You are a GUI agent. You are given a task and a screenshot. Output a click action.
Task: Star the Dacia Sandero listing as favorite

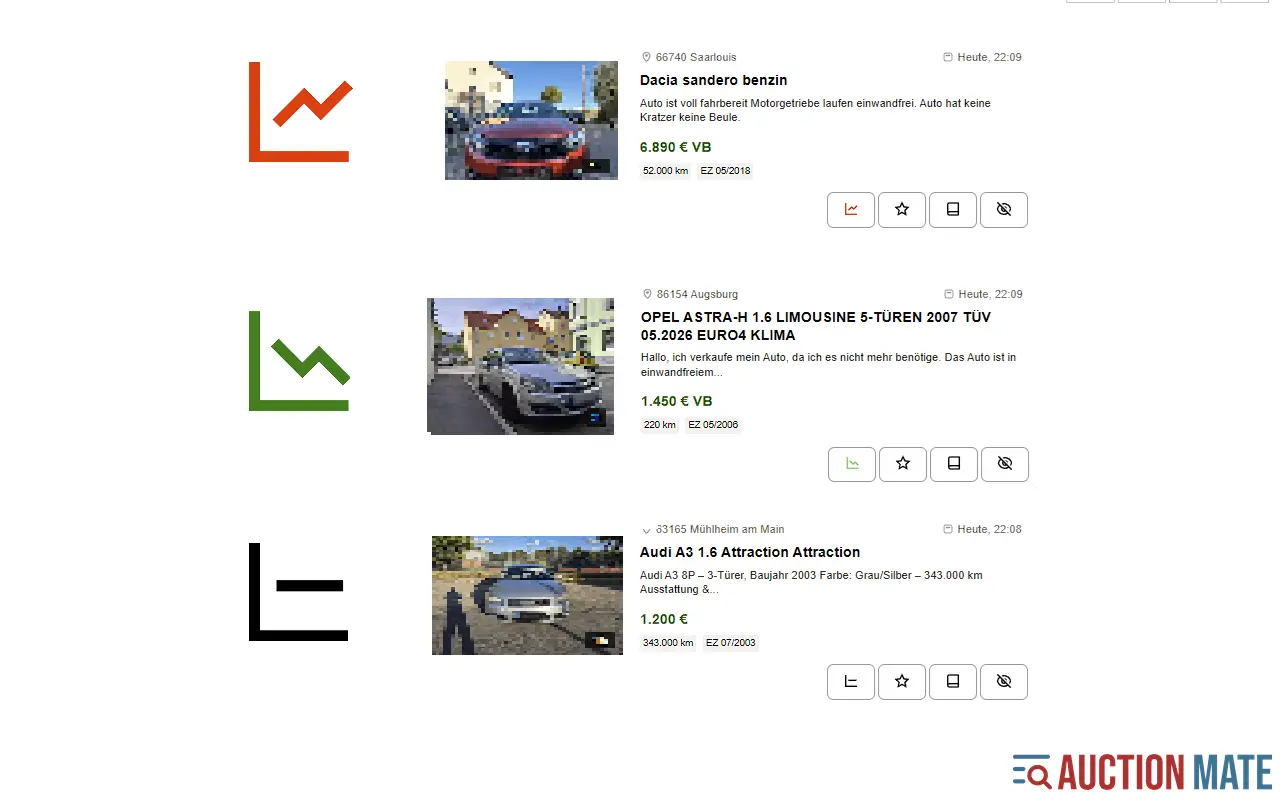pyautogui.click(x=902, y=210)
